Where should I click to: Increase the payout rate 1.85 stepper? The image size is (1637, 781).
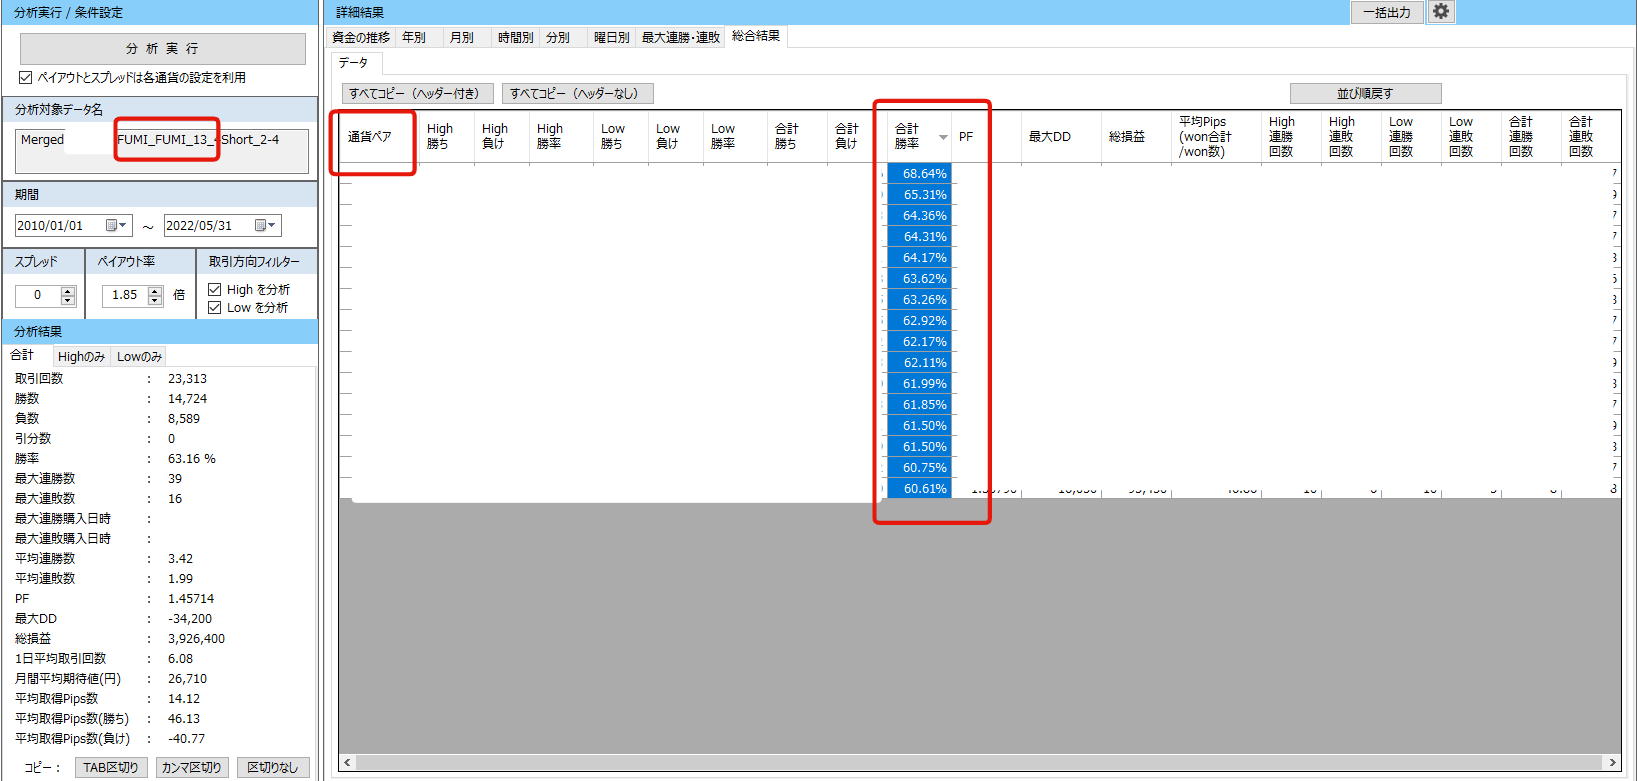[155, 291]
